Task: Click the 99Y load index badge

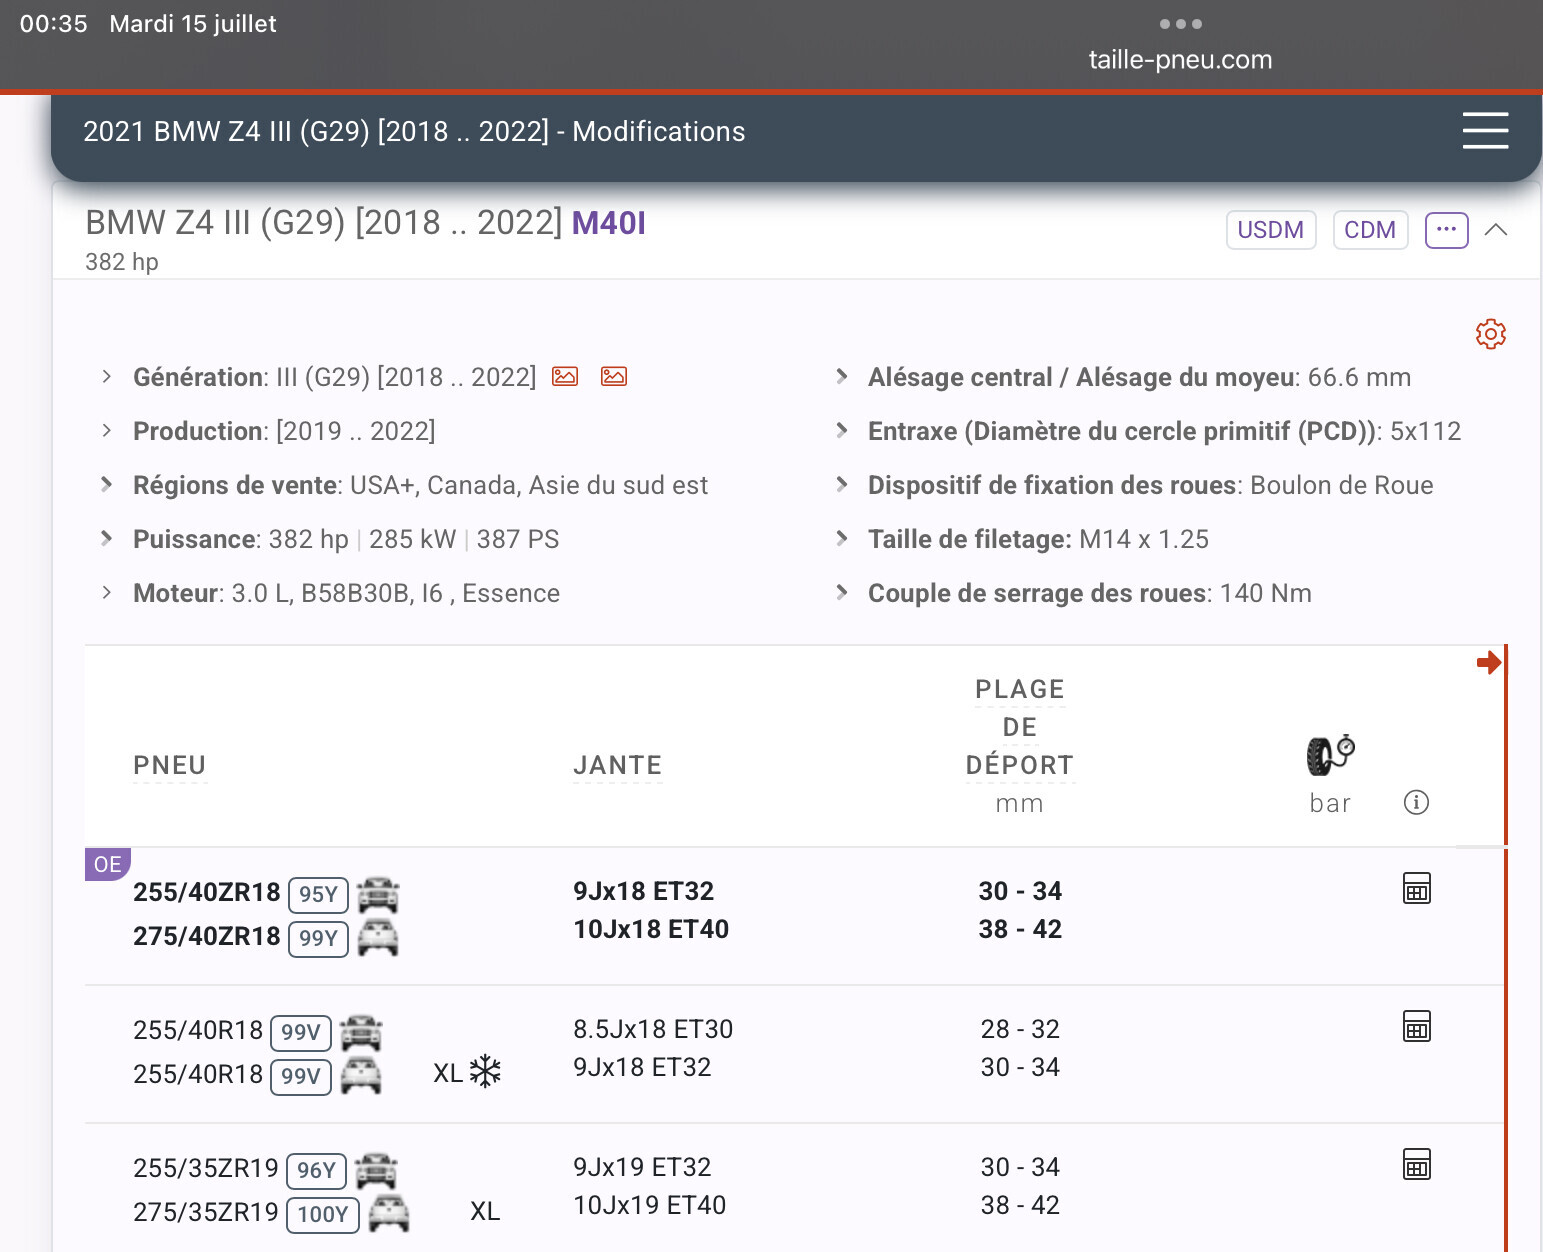Action: (x=318, y=938)
